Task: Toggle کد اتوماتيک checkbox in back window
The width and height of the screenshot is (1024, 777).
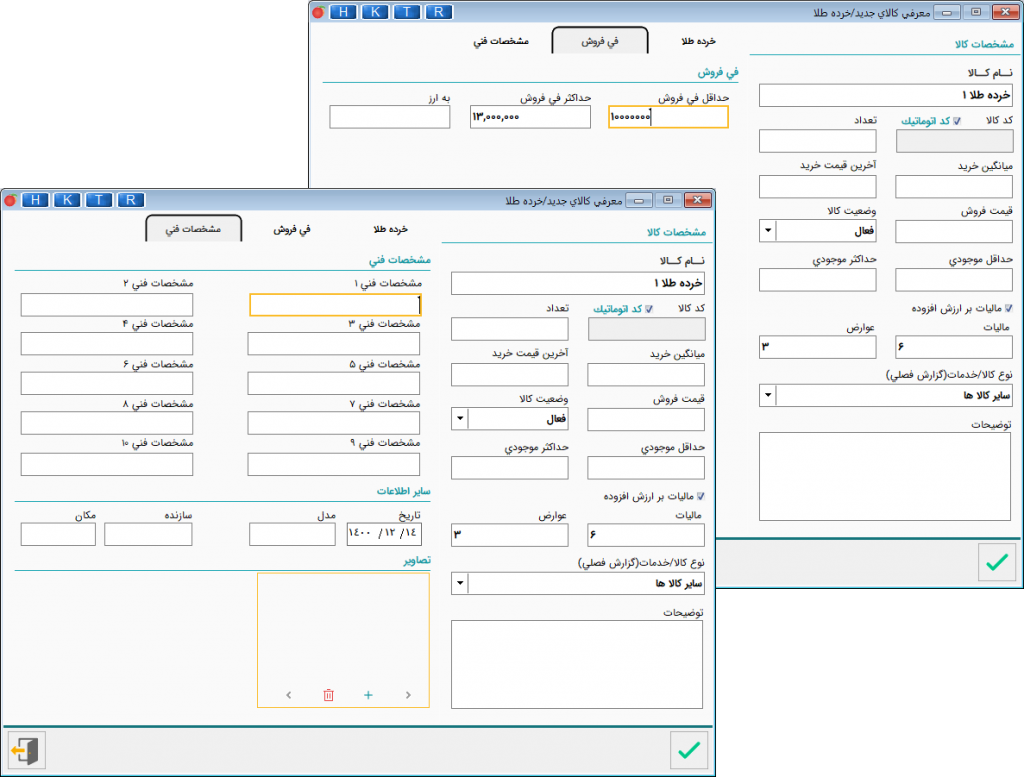Action: pyautogui.click(x=957, y=121)
